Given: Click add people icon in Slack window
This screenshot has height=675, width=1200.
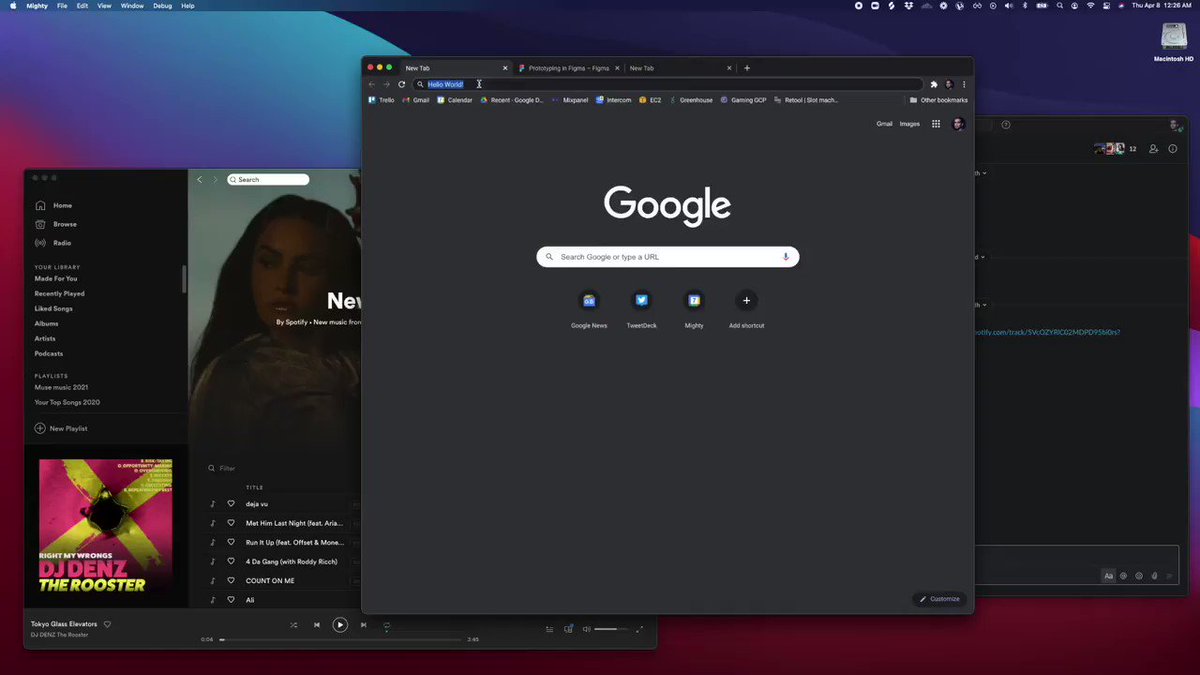Looking at the screenshot, I should [x=1153, y=149].
